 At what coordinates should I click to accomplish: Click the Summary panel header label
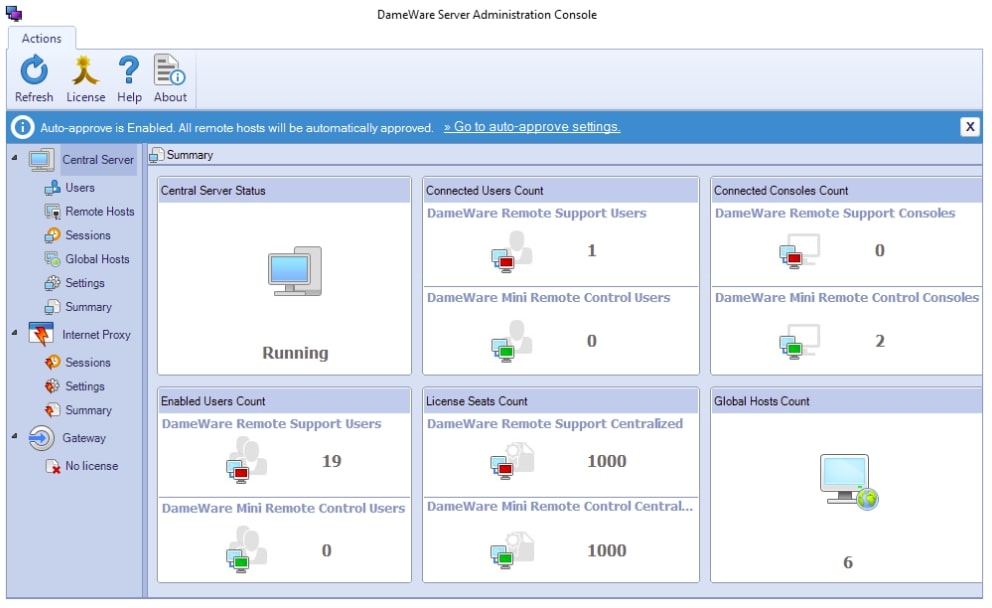(190, 155)
